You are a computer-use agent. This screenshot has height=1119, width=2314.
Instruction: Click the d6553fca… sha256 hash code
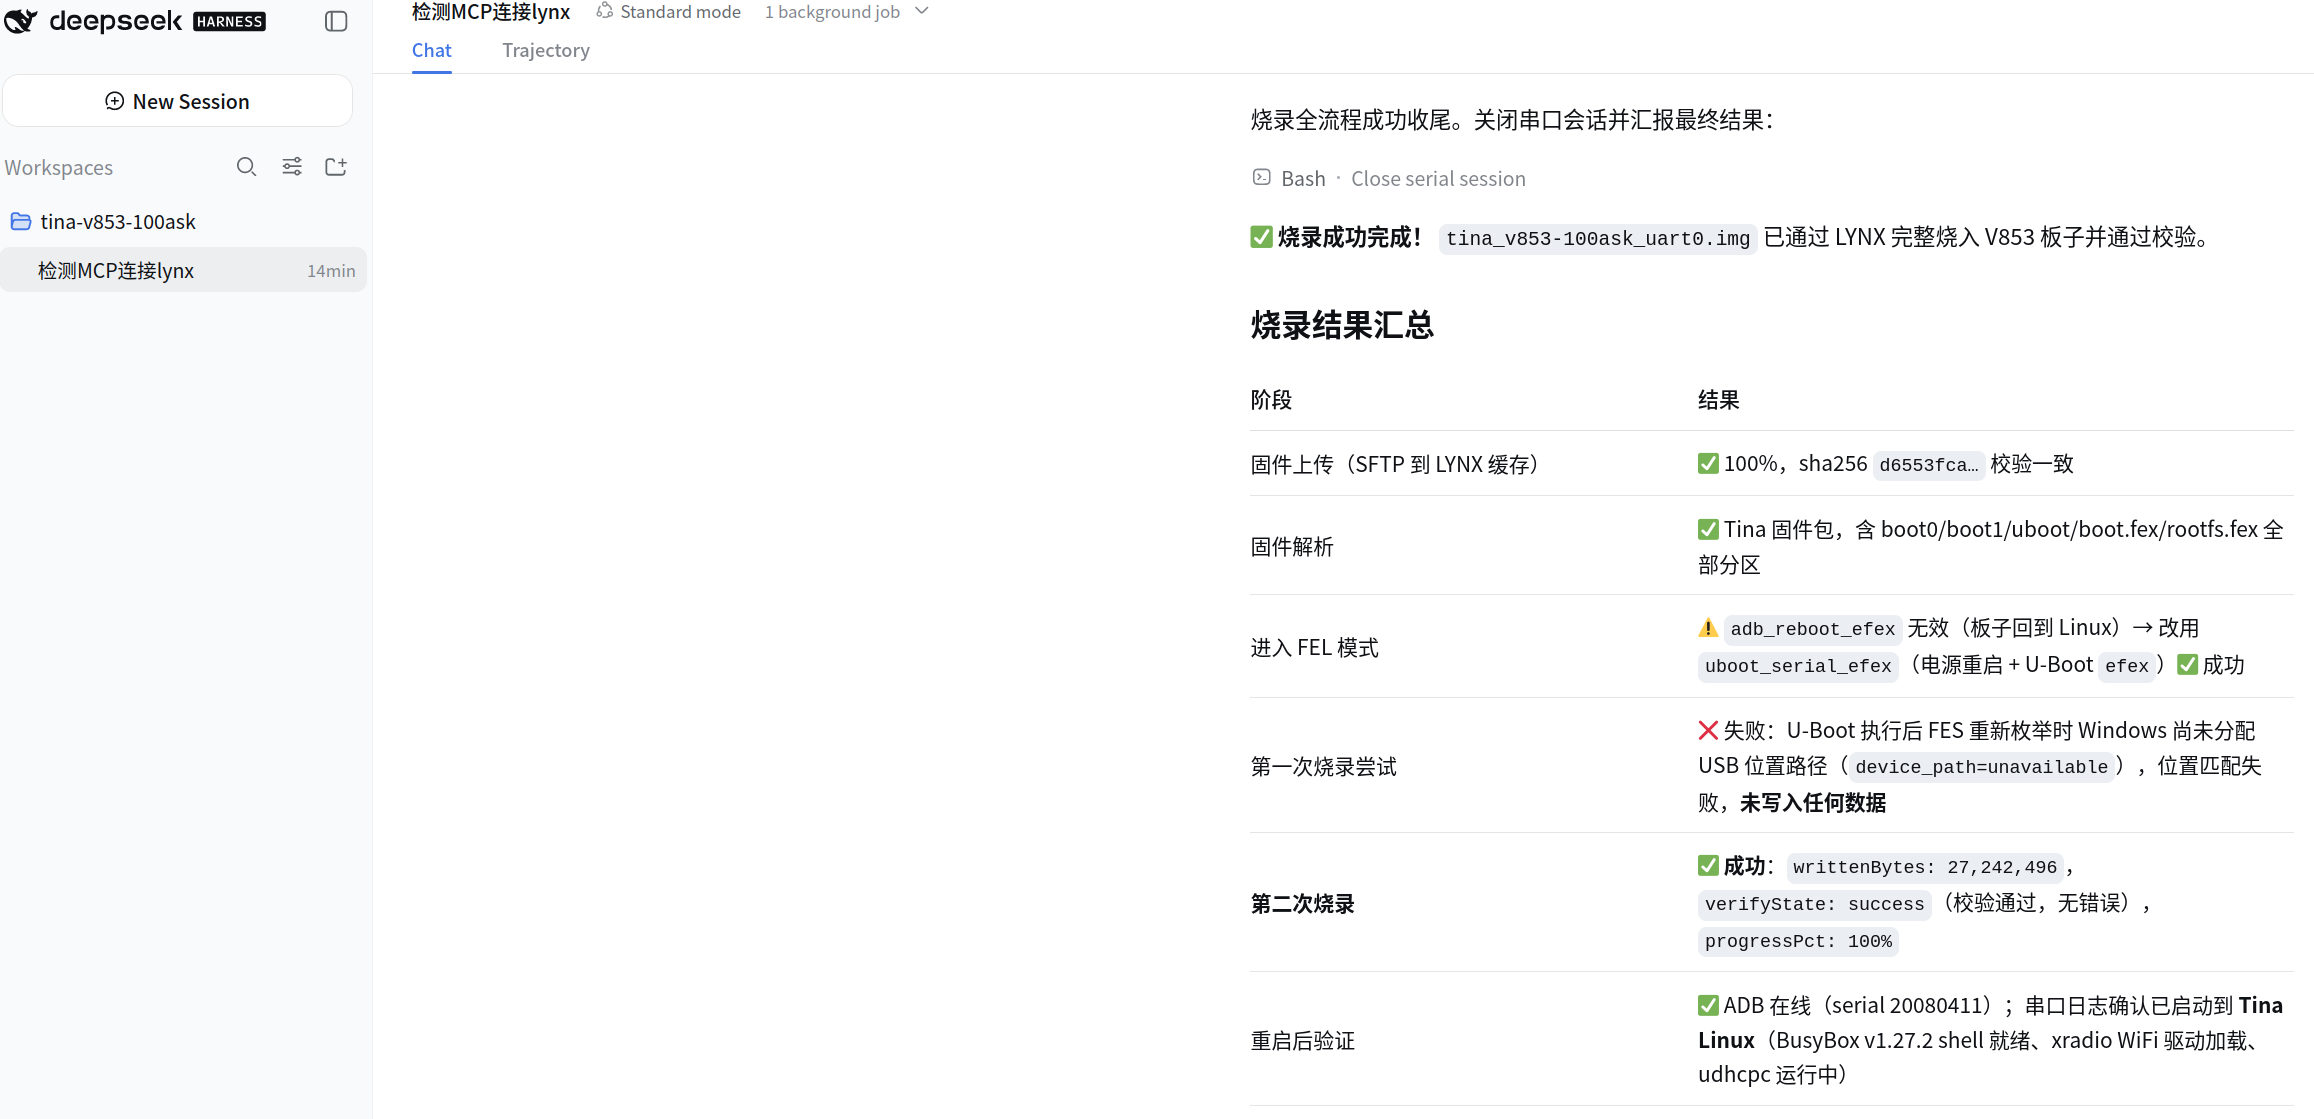click(1928, 465)
